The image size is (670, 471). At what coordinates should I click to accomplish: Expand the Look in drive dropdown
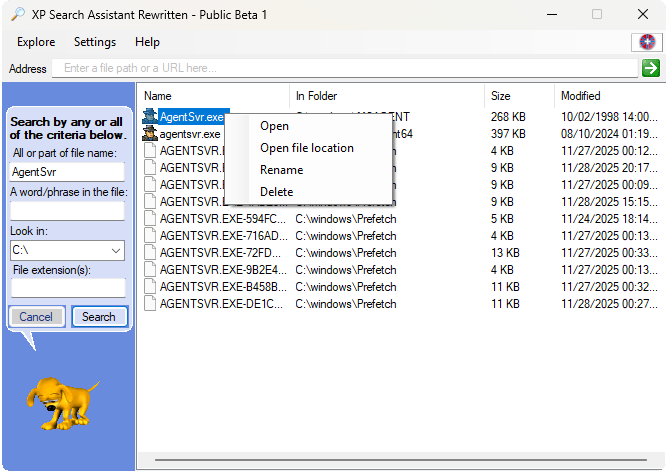[117, 249]
